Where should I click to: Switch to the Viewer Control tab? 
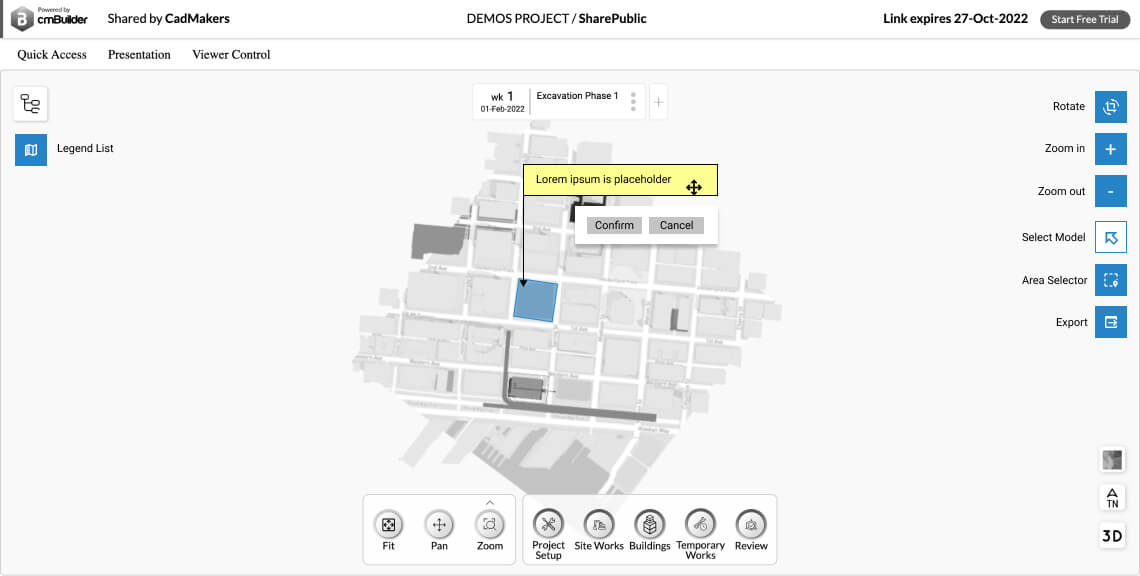tap(230, 55)
